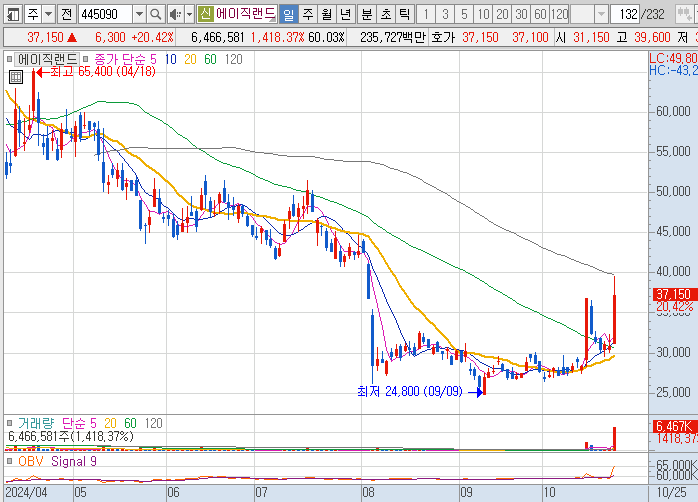Viewport: 698px width, 502px height.
Task: Select the 120 interval button
Action: point(560,14)
